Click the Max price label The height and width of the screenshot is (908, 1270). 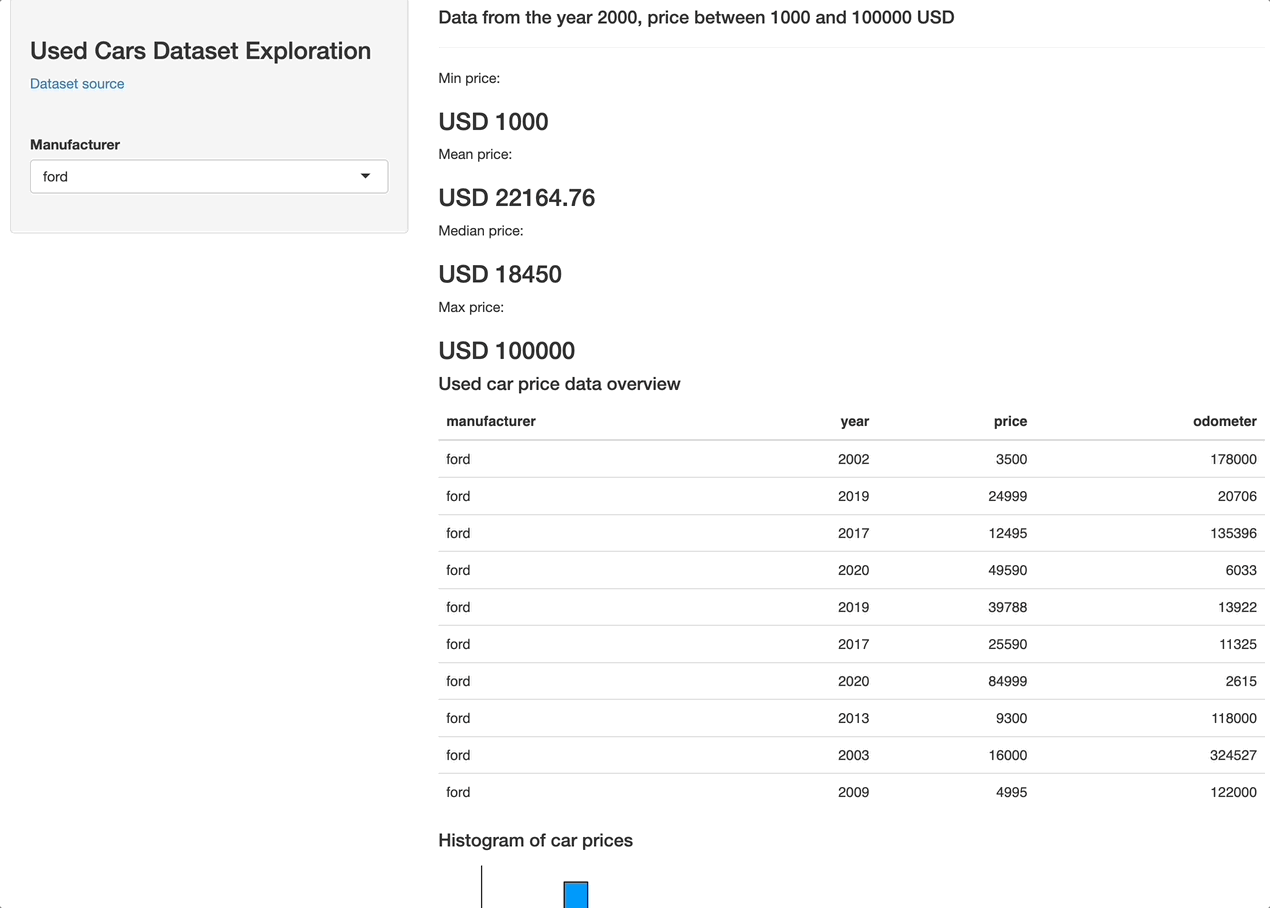[471, 307]
